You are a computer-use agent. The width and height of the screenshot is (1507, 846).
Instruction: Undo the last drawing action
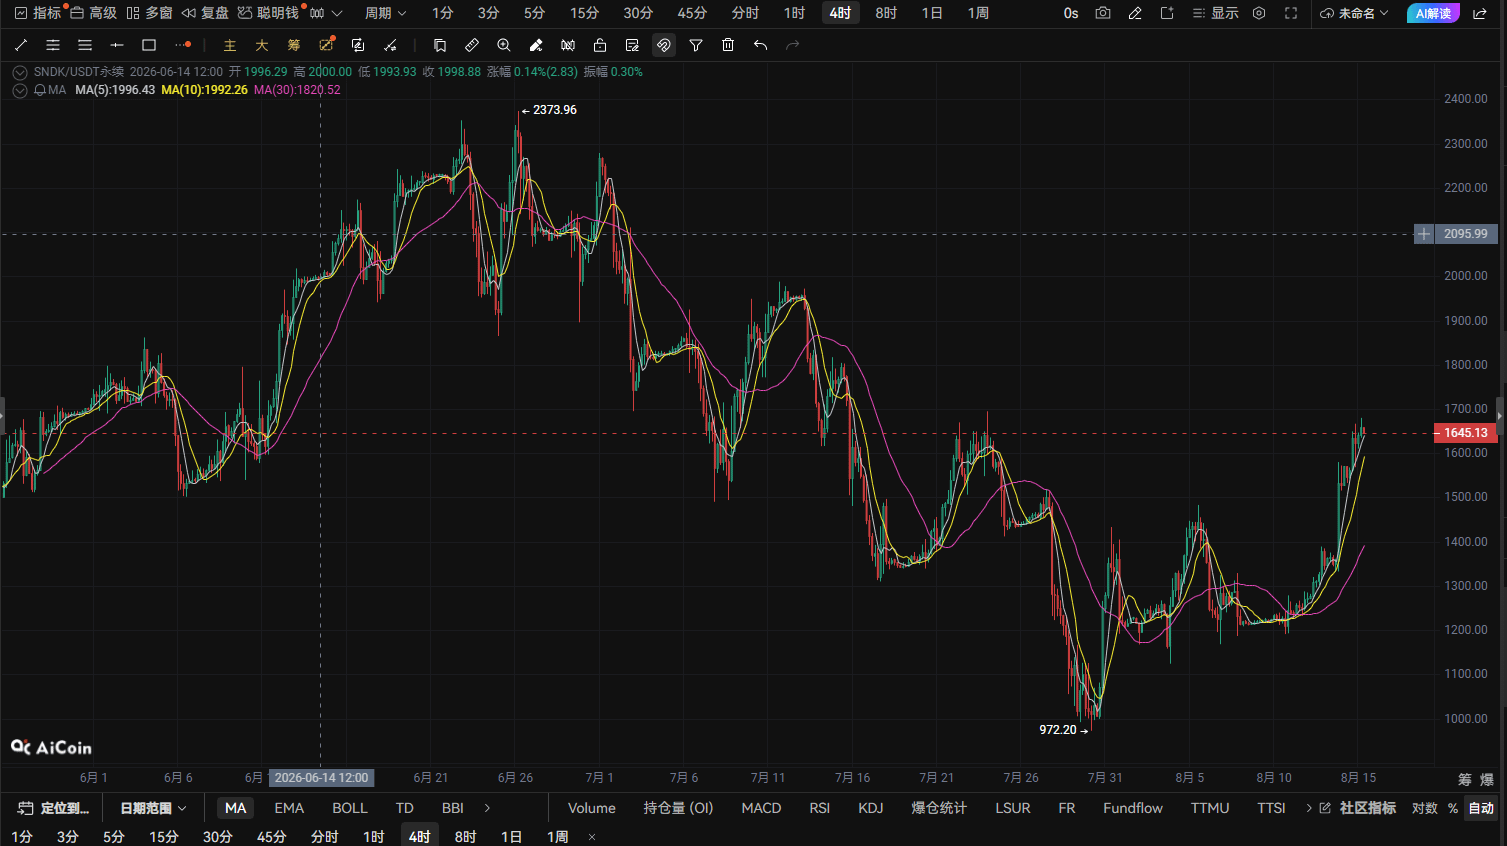tap(760, 45)
